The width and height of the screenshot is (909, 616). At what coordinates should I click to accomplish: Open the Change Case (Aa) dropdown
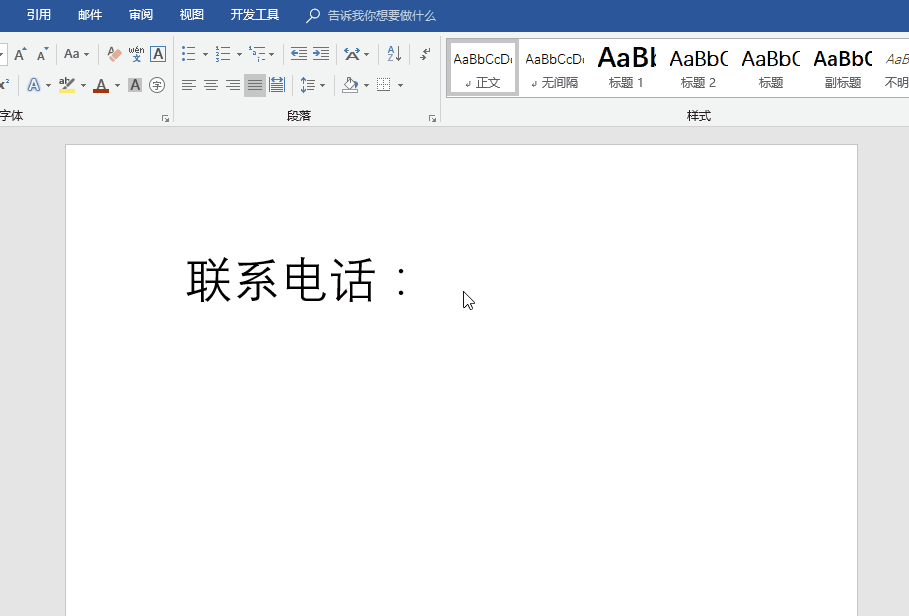[77, 54]
